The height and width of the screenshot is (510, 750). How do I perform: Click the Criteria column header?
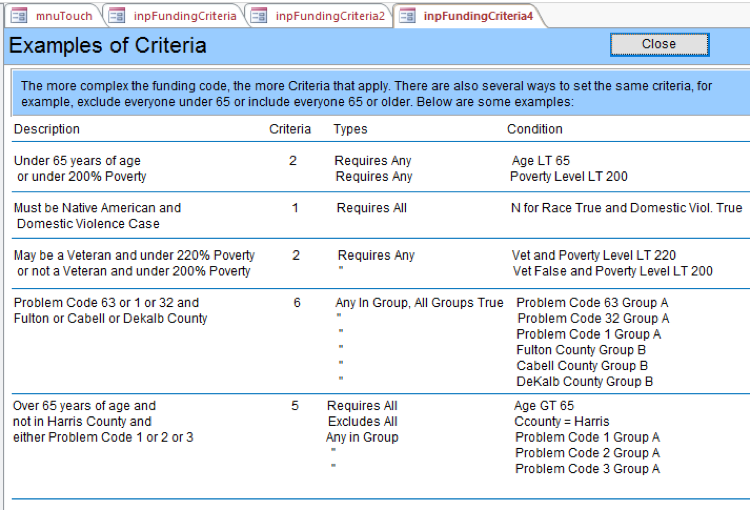290,129
